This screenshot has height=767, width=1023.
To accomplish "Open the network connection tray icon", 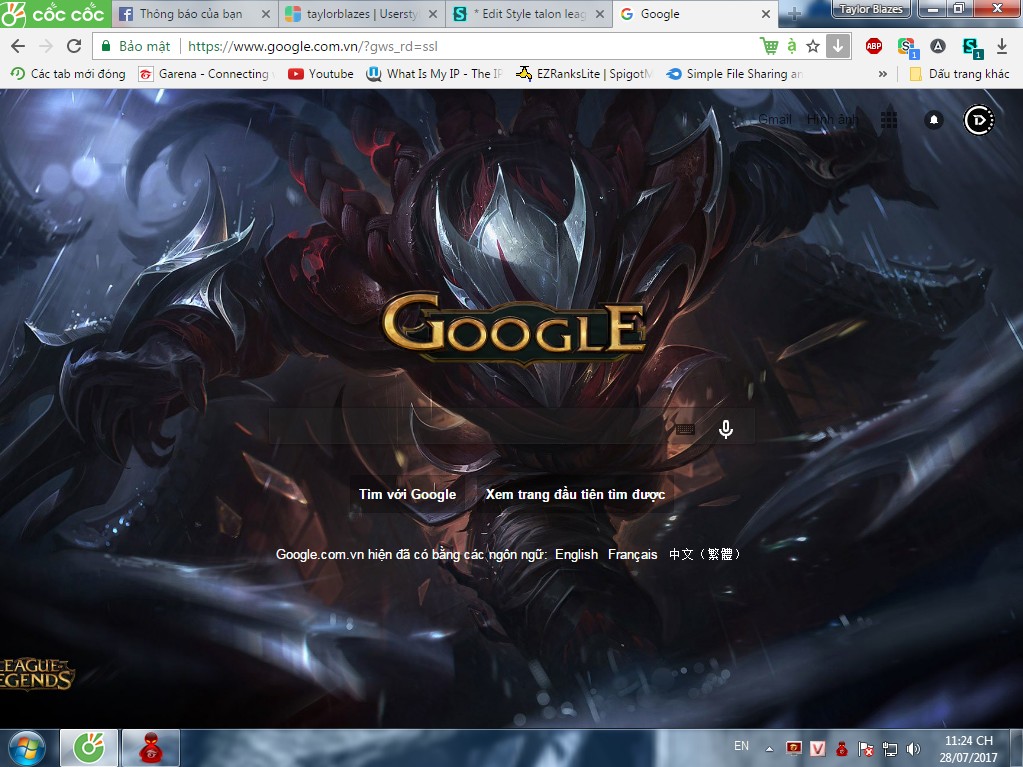I will 889,749.
